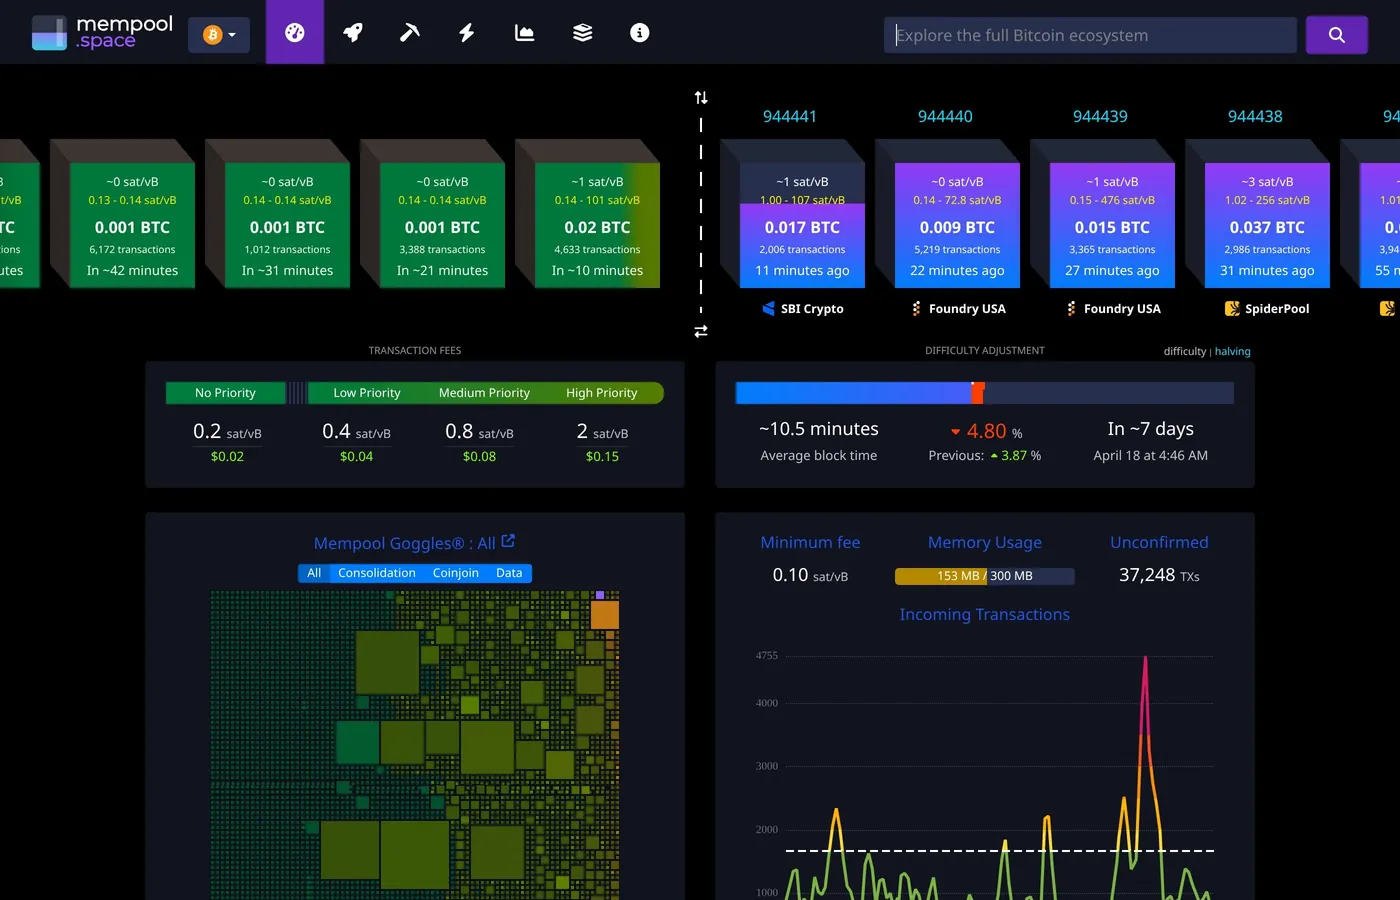The height and width of the screenshot is (900, 1400).
Task: Open mined block with 0.009 BTC
Action: coord(957,225)
